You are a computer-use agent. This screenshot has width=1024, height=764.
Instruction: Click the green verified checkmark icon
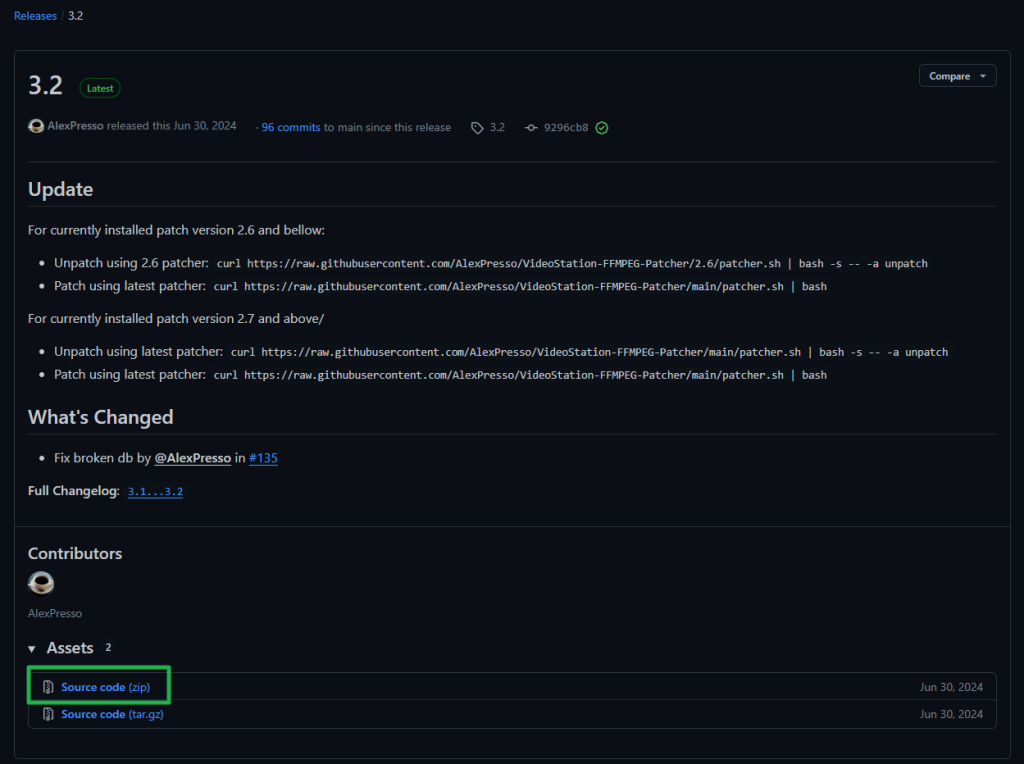tap(602, 128)
